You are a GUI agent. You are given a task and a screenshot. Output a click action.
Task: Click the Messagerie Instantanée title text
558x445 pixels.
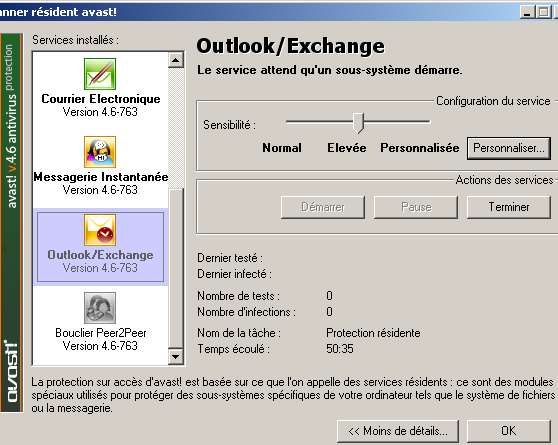click(101, 177)
